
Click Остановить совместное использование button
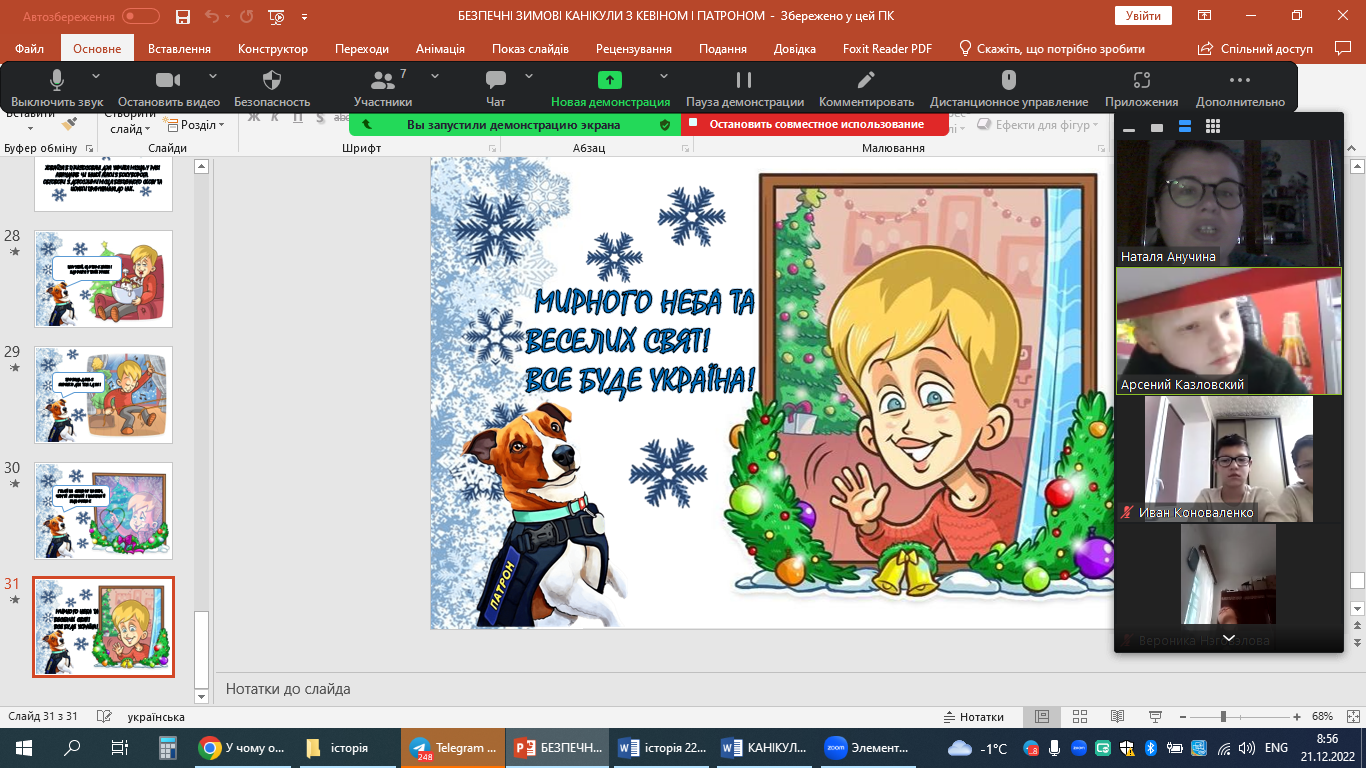(x=815, y=124)
